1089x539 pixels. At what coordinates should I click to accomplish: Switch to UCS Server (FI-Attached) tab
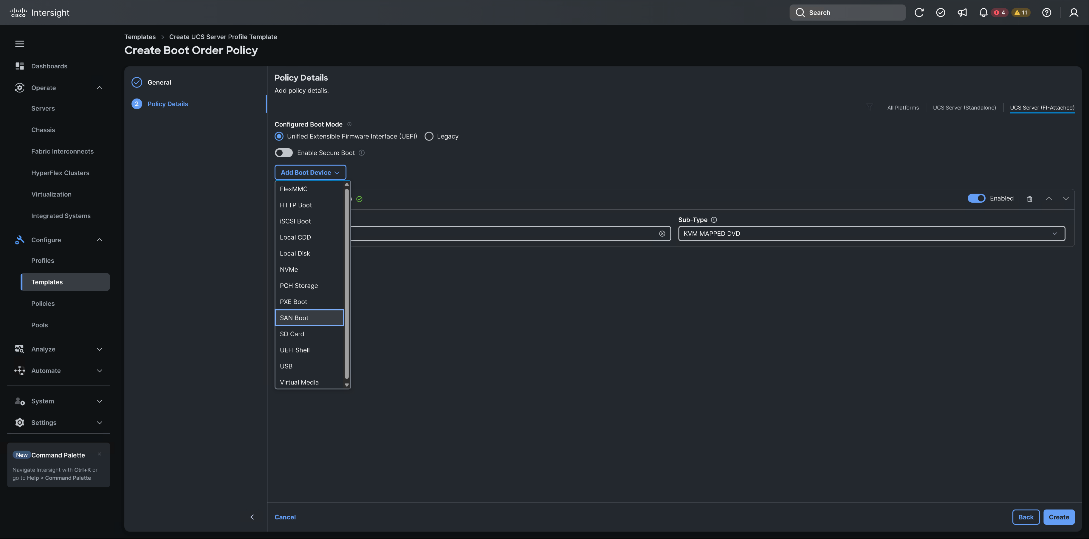(1042, 108)
